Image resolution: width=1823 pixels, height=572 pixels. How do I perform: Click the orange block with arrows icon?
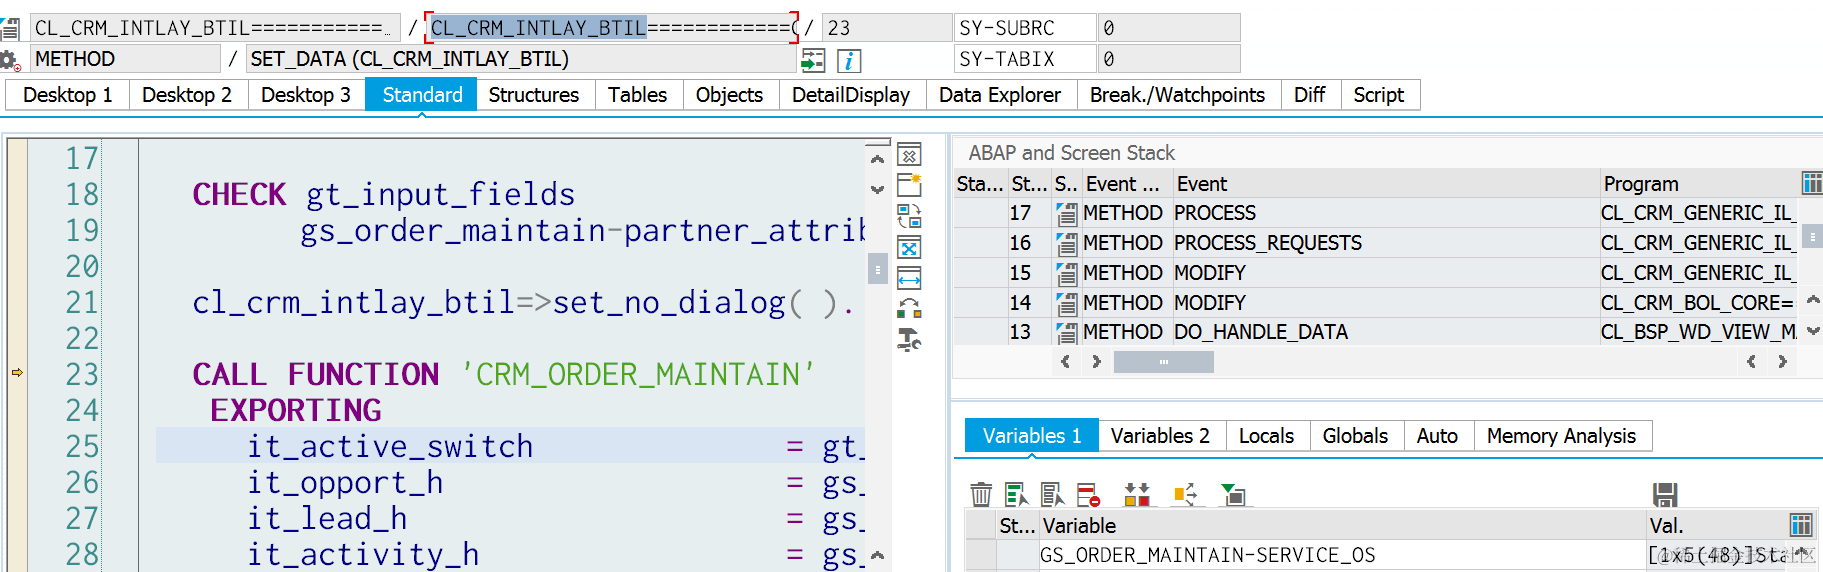pos(1185,494)
